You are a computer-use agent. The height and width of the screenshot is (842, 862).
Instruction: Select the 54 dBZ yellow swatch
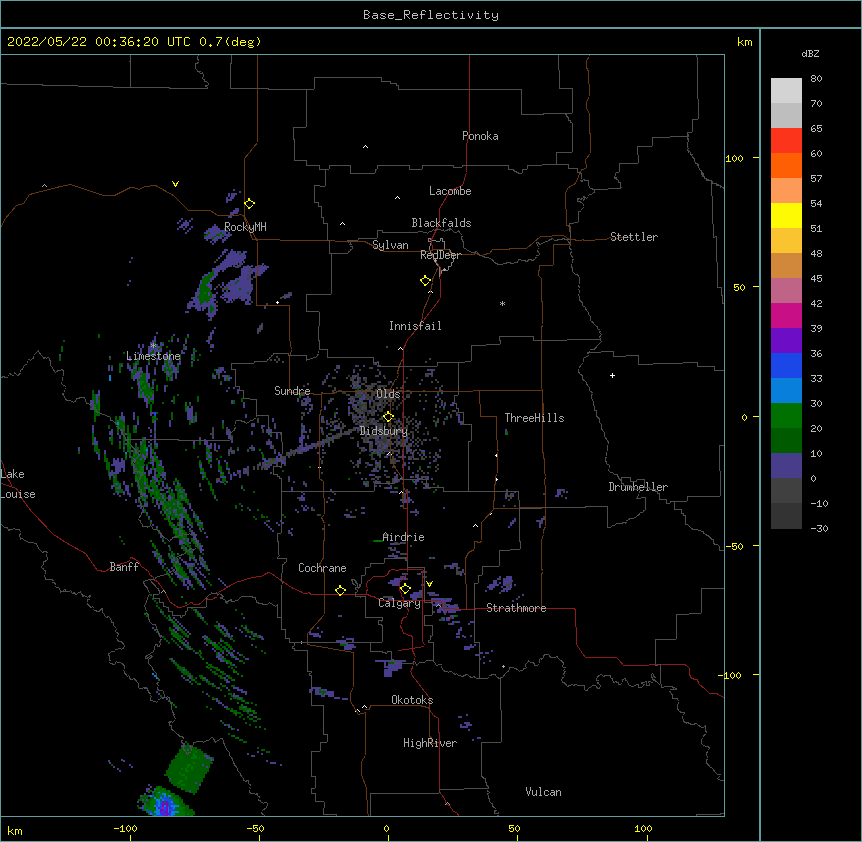(x=786, y=215)
